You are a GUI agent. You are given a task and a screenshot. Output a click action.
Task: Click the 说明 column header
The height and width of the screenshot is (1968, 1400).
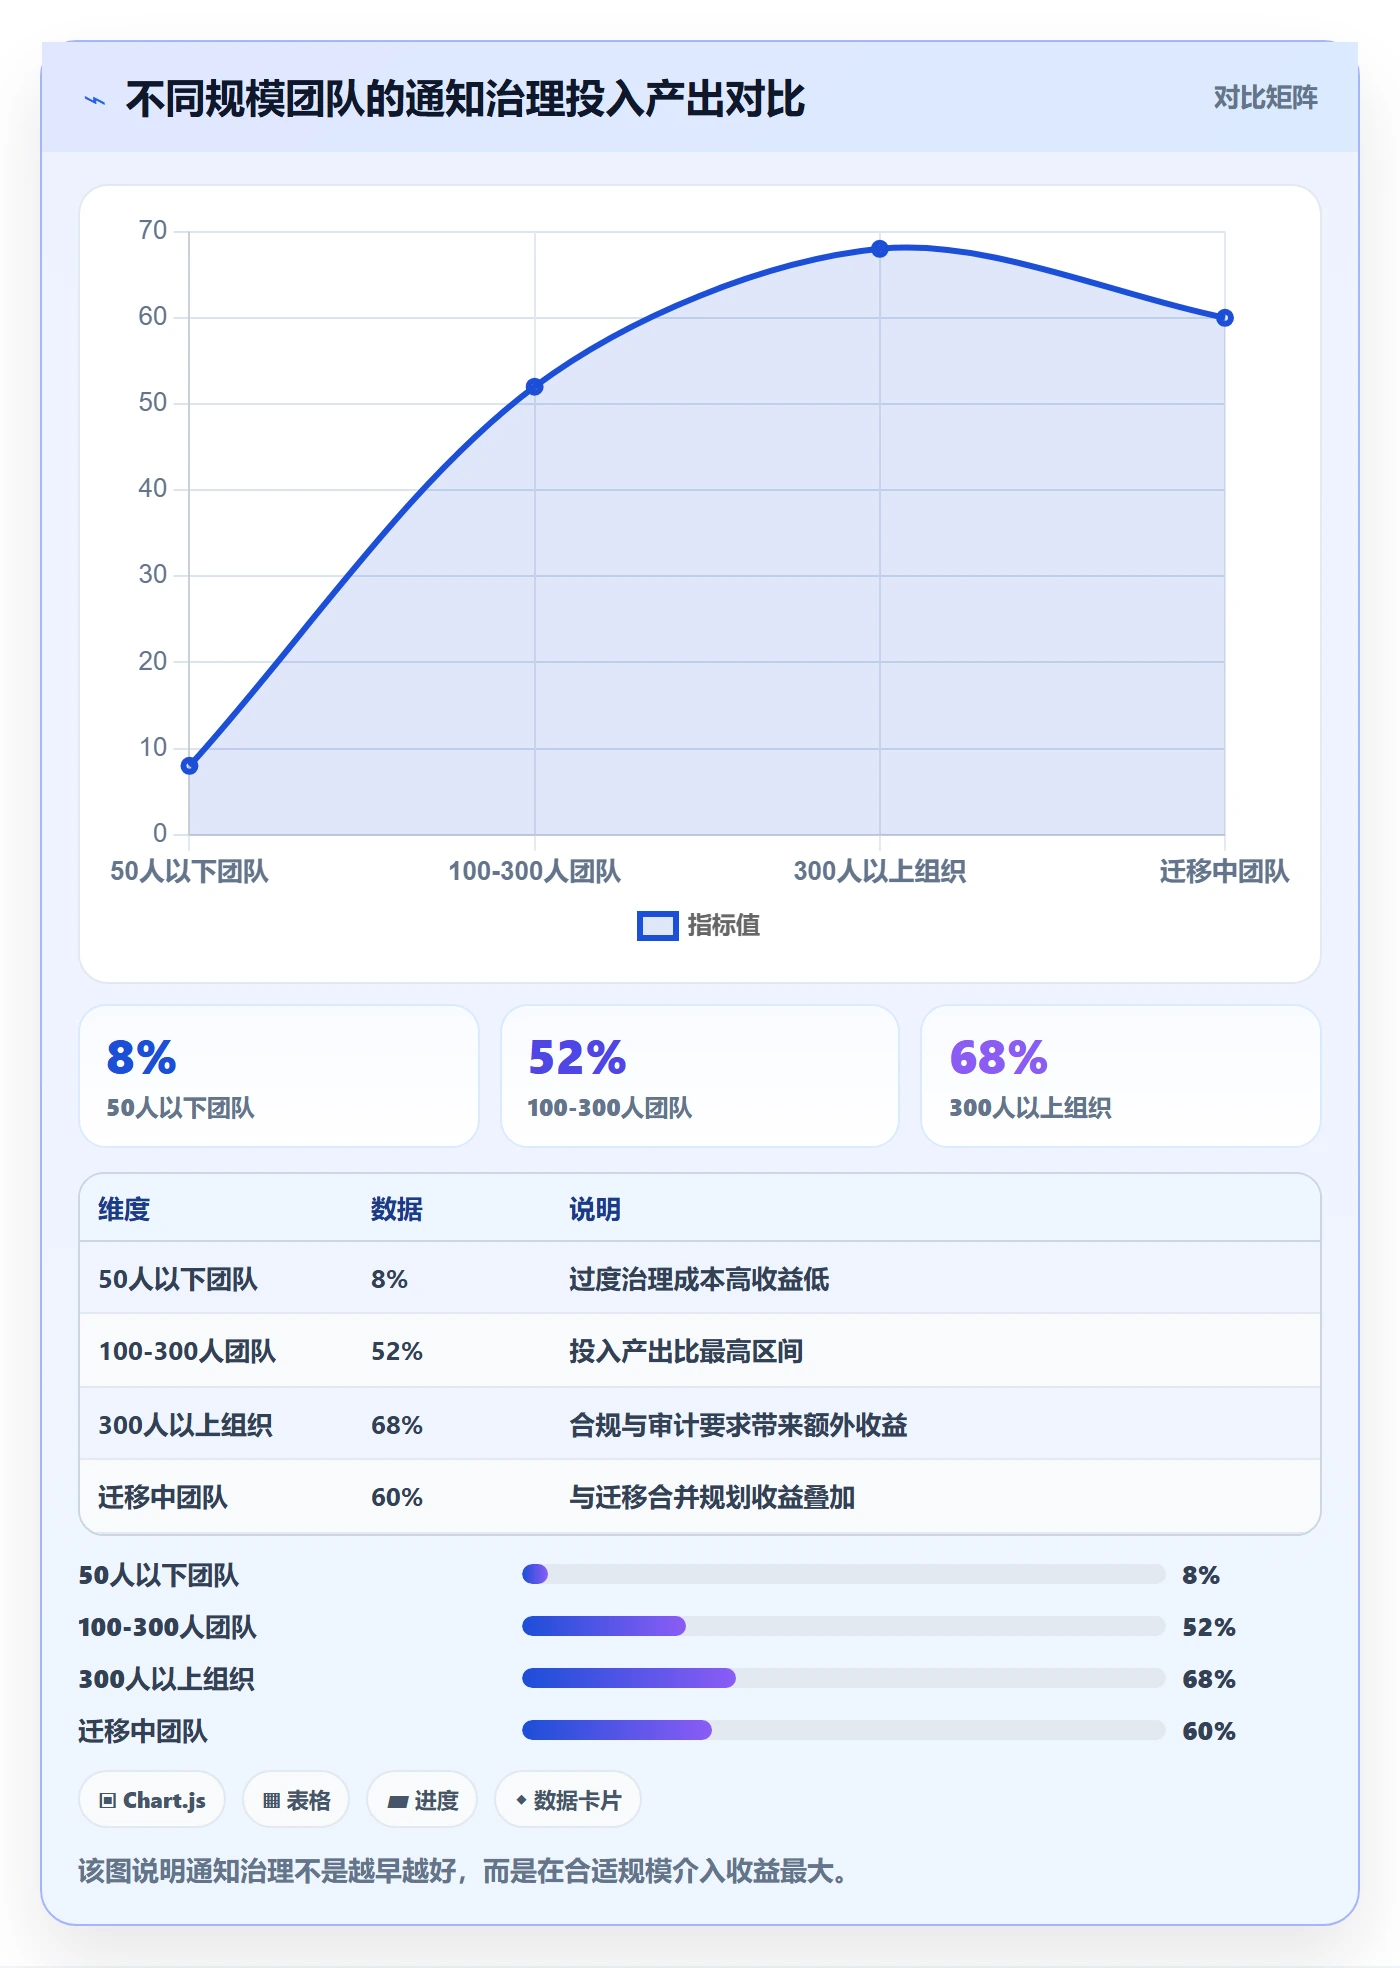click(x=595, y=1210)
